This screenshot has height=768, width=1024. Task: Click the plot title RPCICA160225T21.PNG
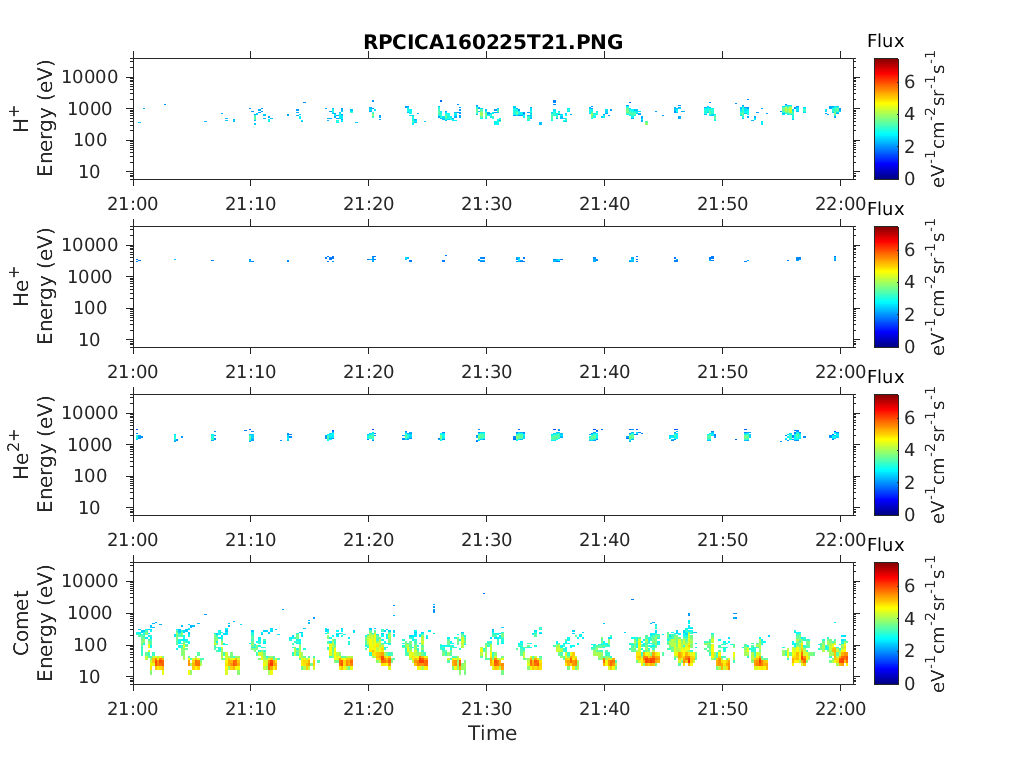pyautogui.click(x=493, y=42)
